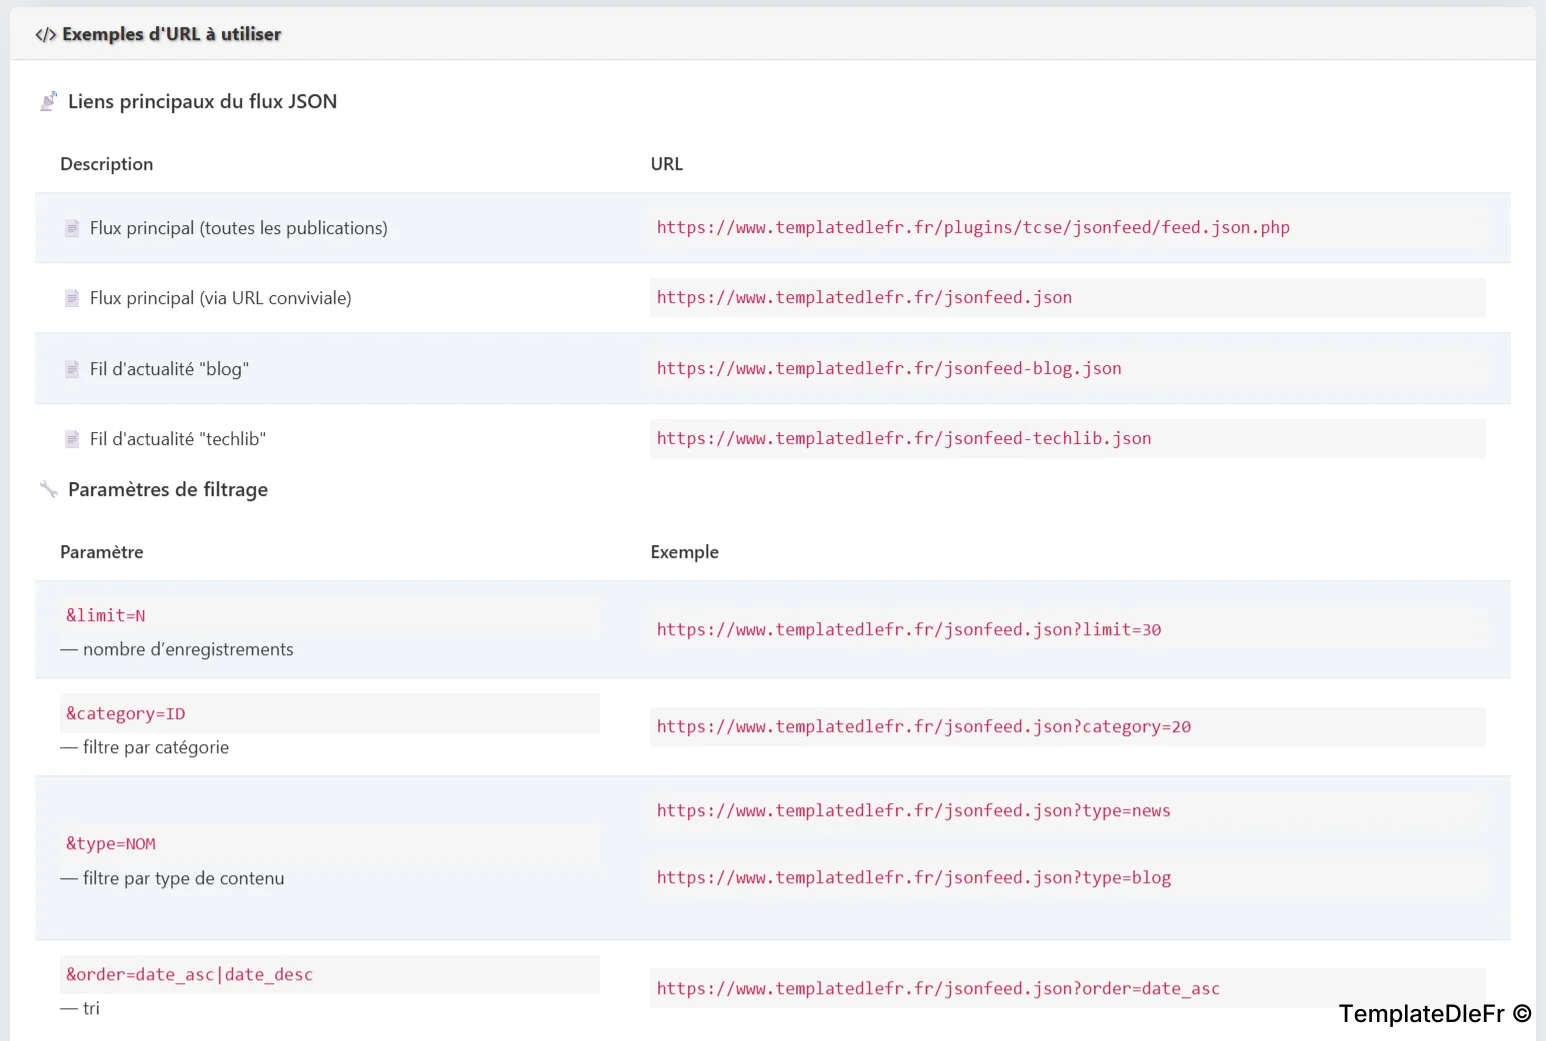
Task: Click the Paramètre column header
Action: pos(102,552)
